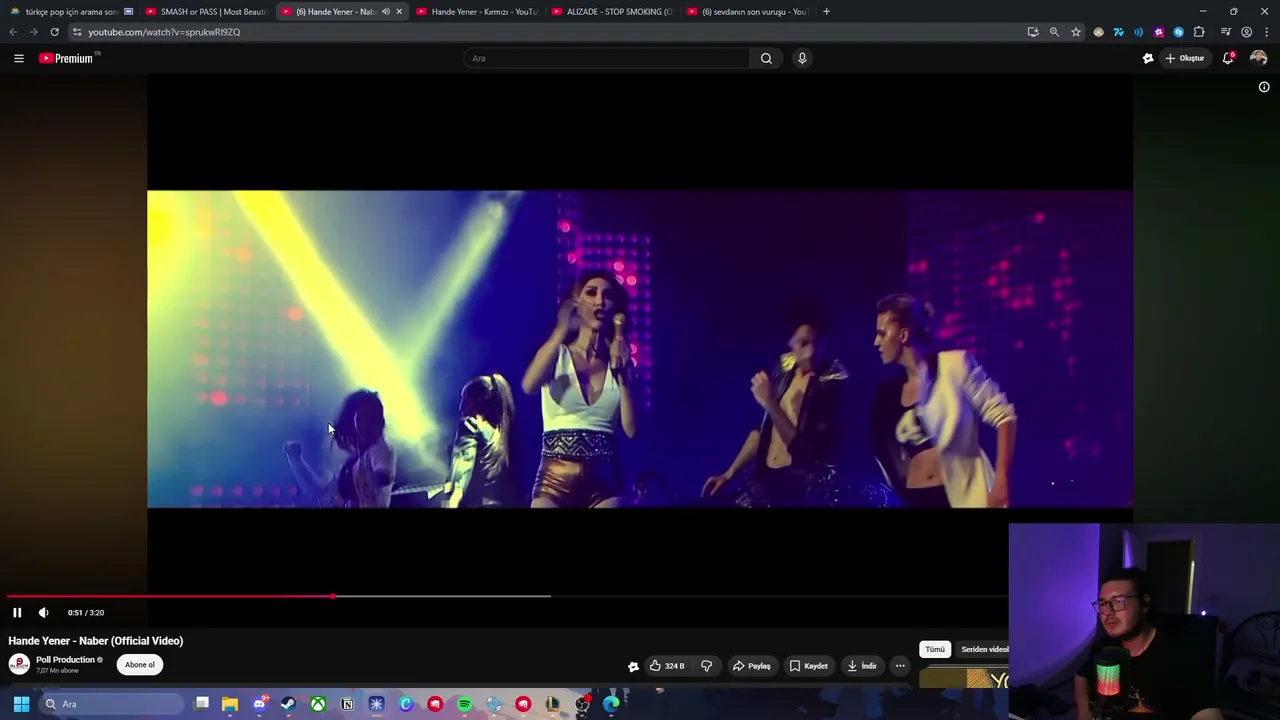
Task: Switch to türkçe pop search tab
Action: coord(72,12)
